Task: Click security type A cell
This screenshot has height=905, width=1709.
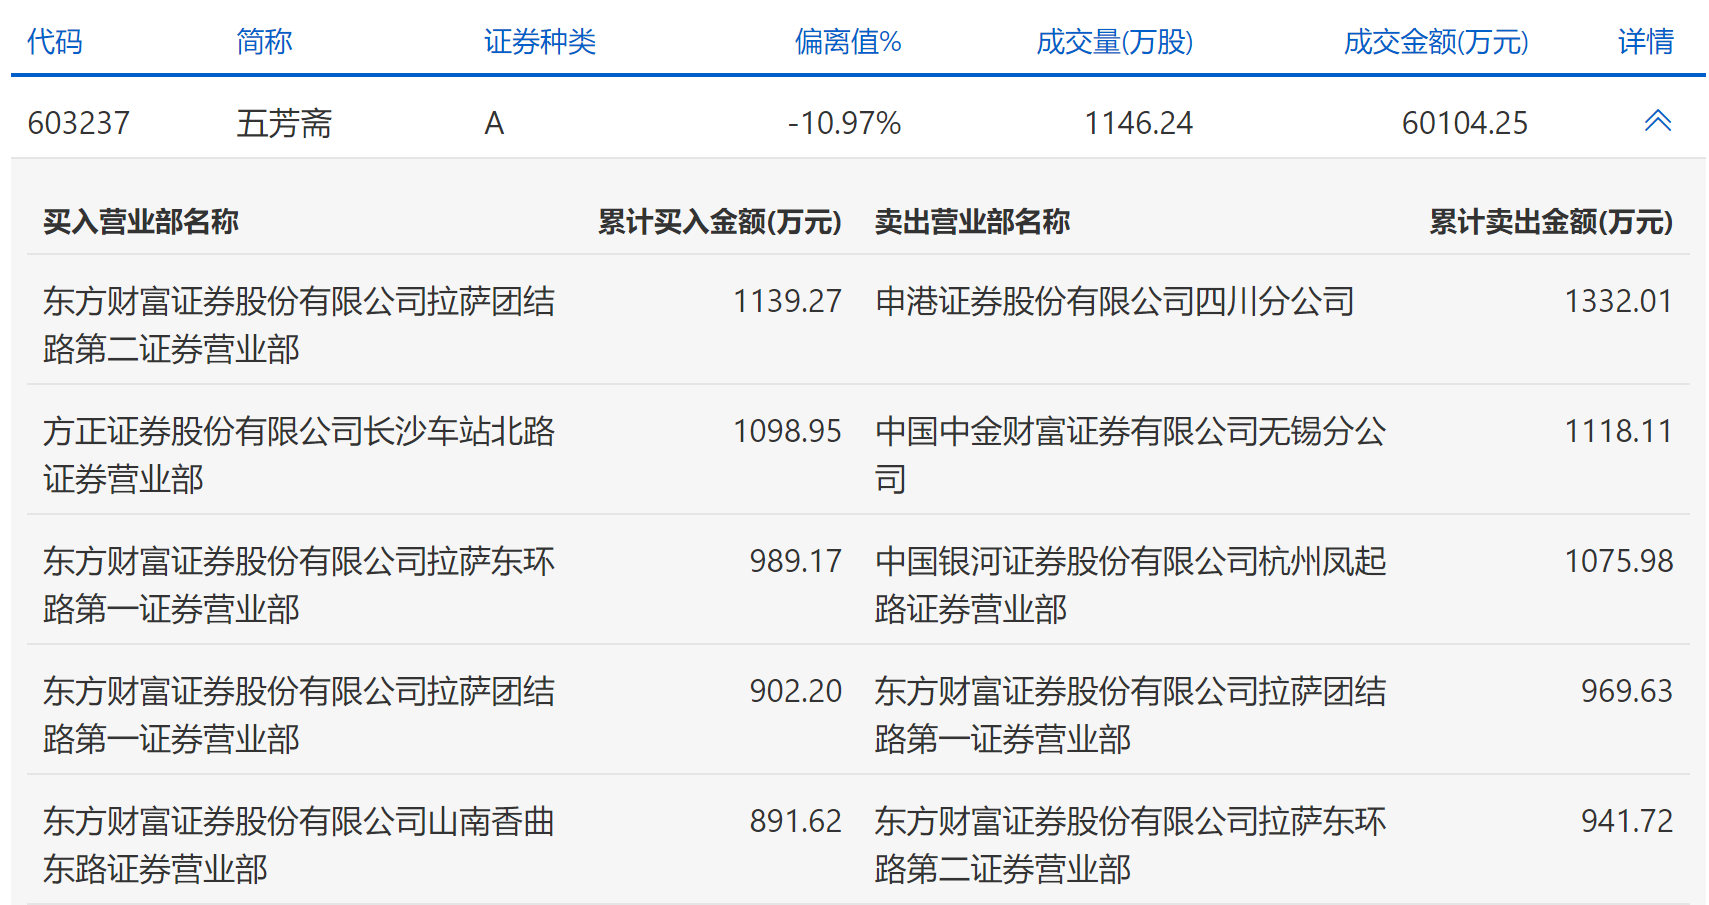Action: [x=494, y=123]
